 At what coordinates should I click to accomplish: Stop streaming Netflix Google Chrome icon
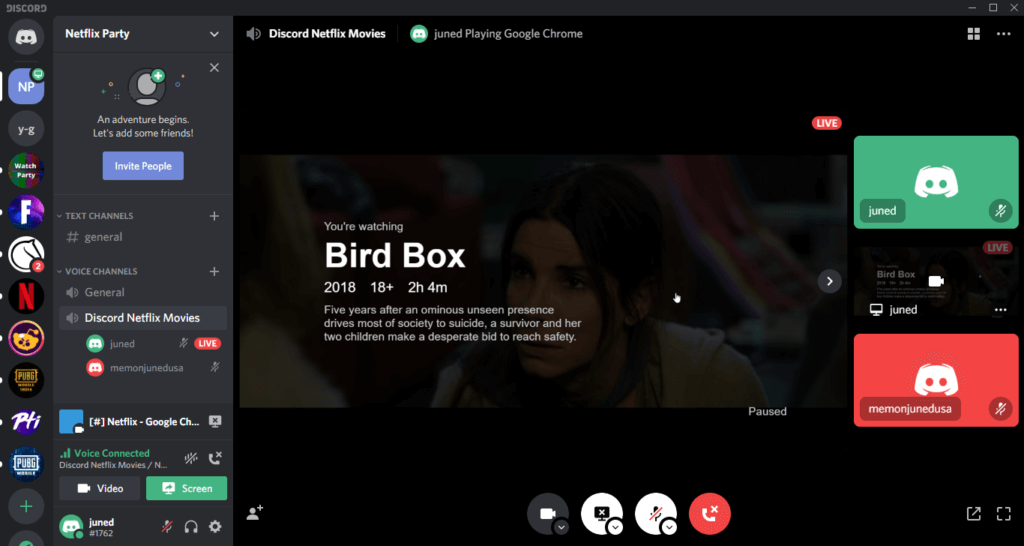pyautogui.click(x=215, y=422)
